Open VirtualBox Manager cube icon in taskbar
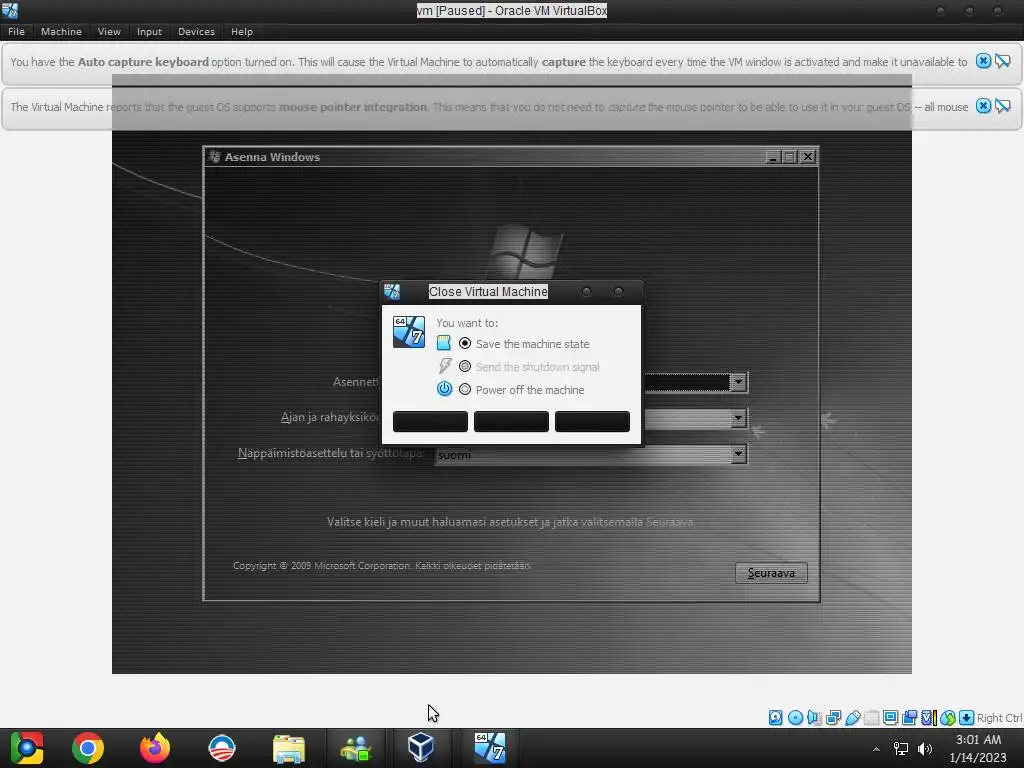 pos(421,748)
